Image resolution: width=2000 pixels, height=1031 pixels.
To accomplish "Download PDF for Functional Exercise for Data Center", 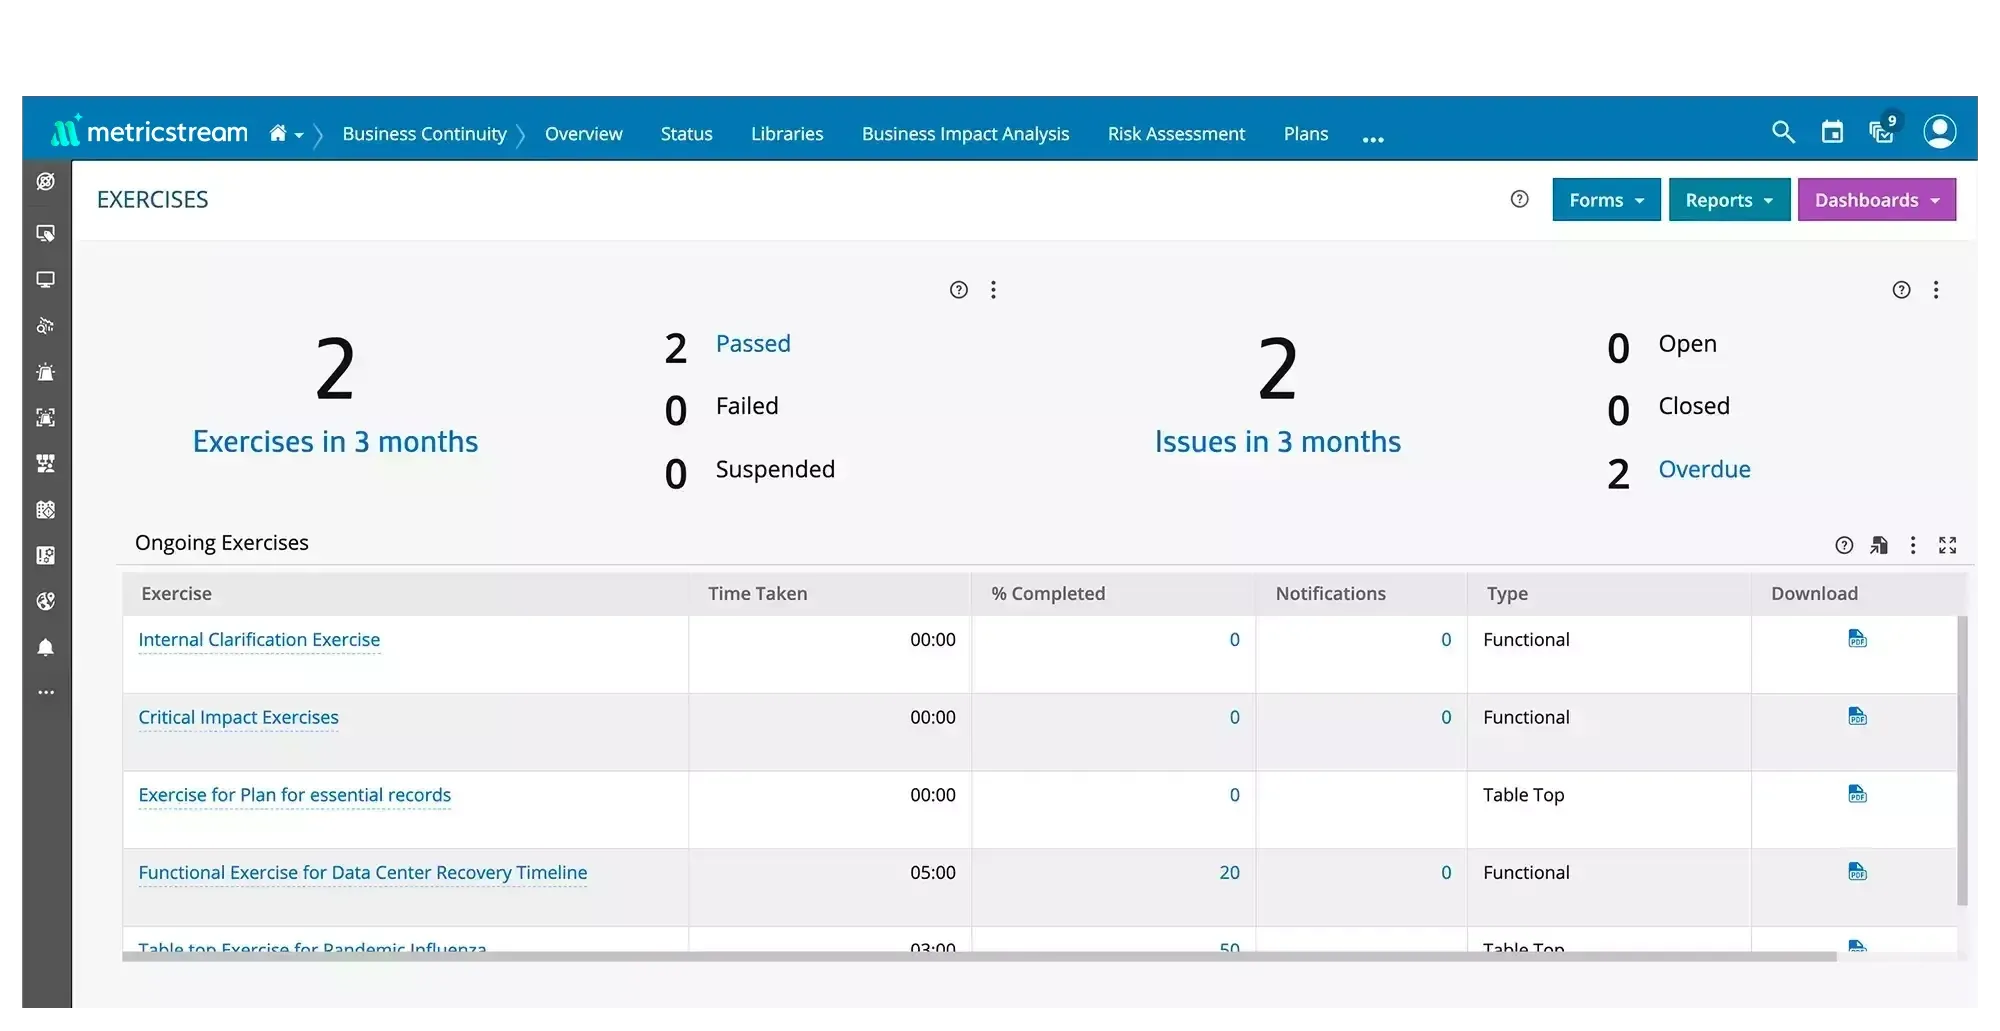I will pyautogui.click(x=1858, y=872).
